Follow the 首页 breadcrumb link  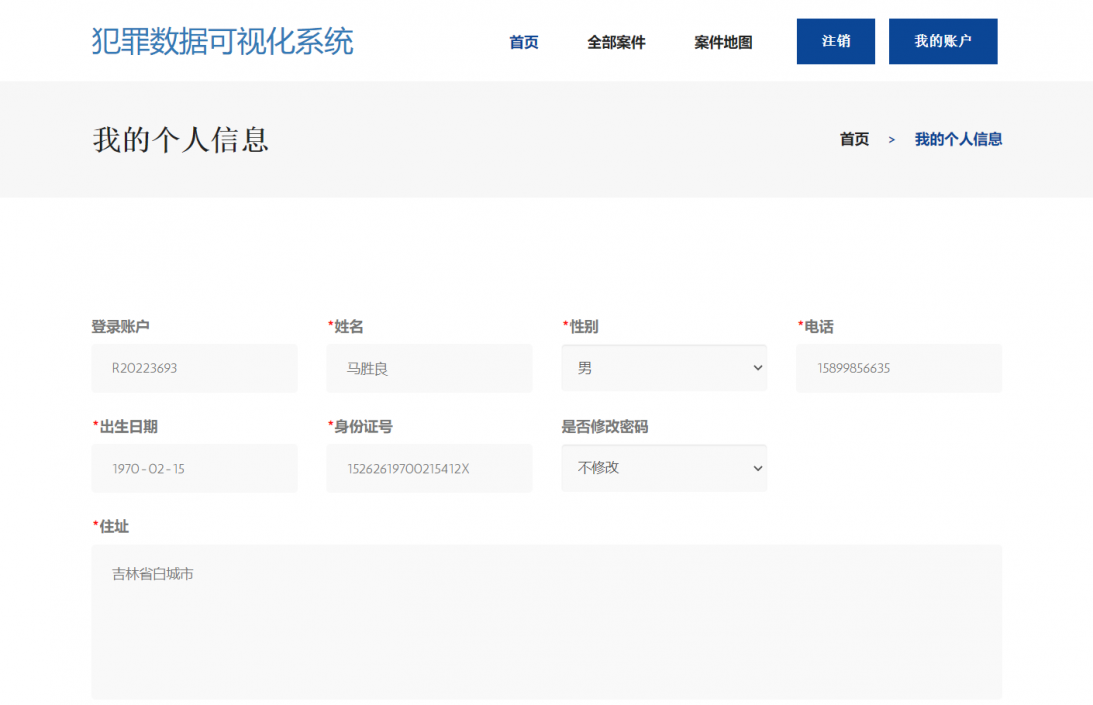point(854,139)
